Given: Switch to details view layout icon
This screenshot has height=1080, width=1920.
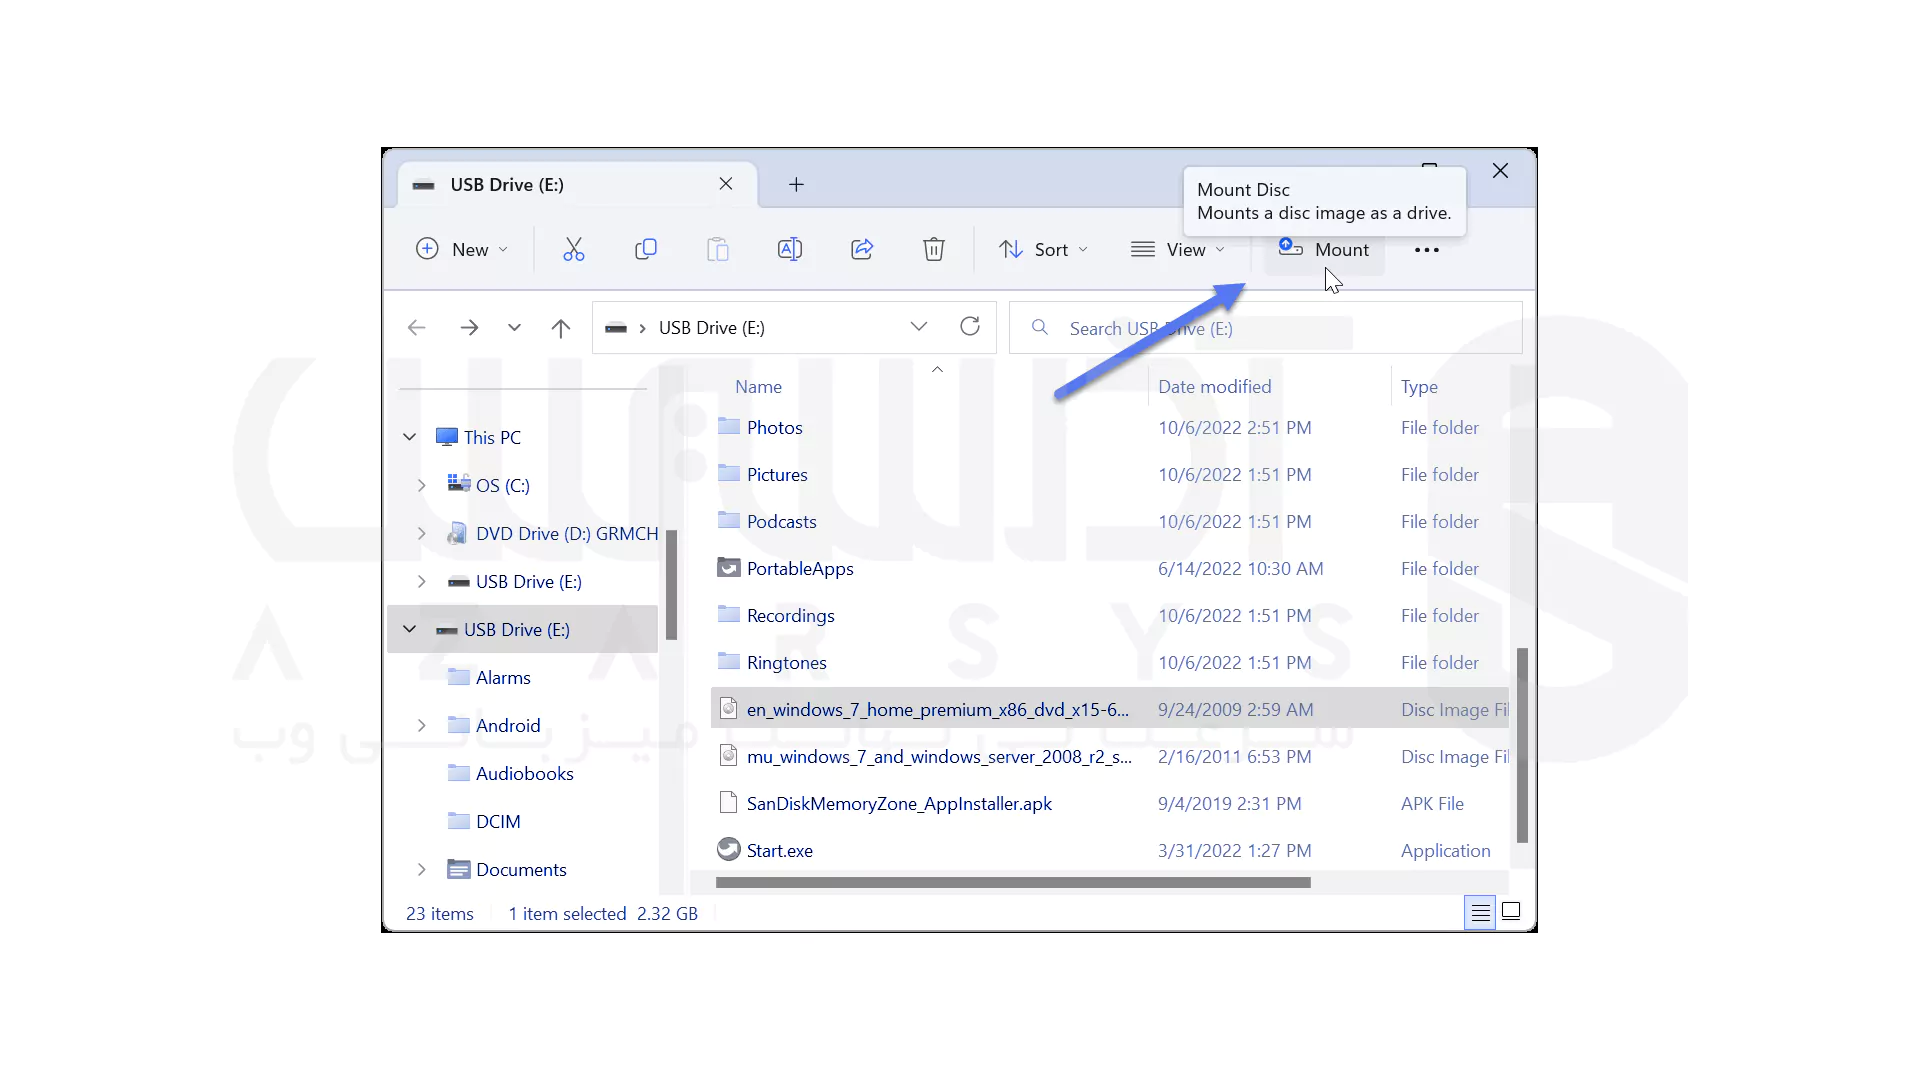Looking at the screenshot, I should pyautogui.click(x=1480, y=912).
